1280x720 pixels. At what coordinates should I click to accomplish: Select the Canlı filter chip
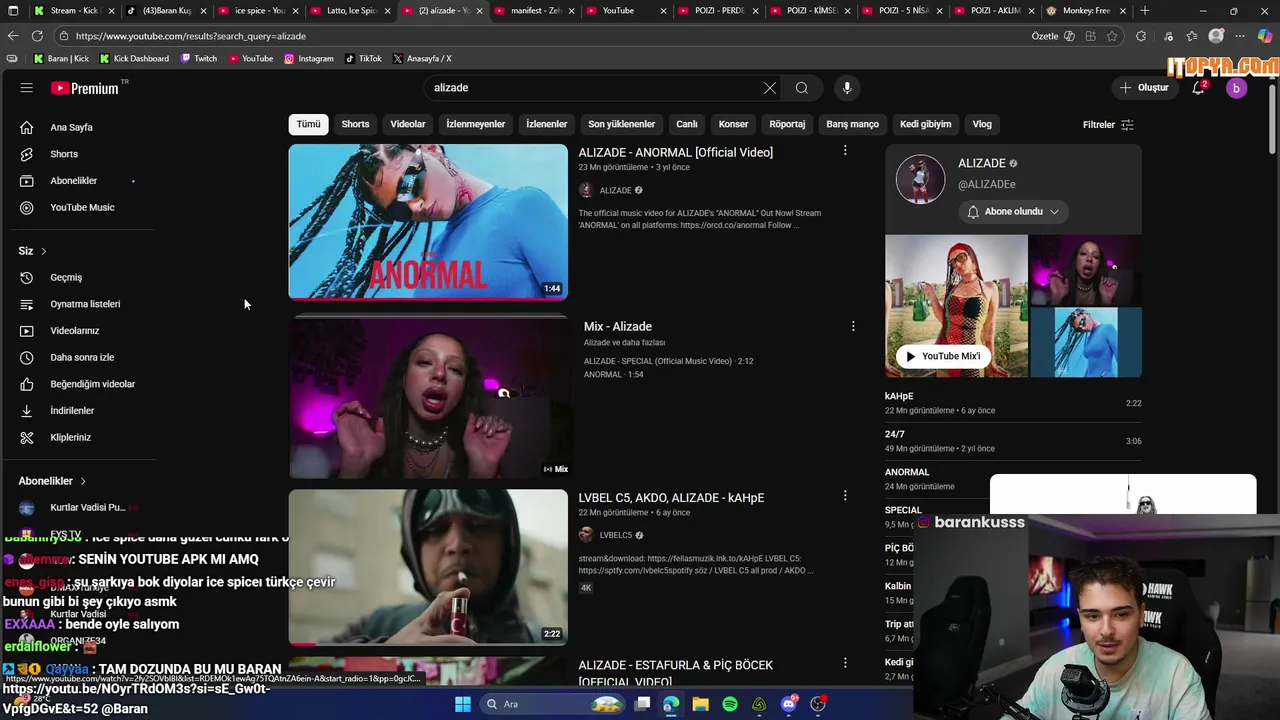[x=687, y=124]
